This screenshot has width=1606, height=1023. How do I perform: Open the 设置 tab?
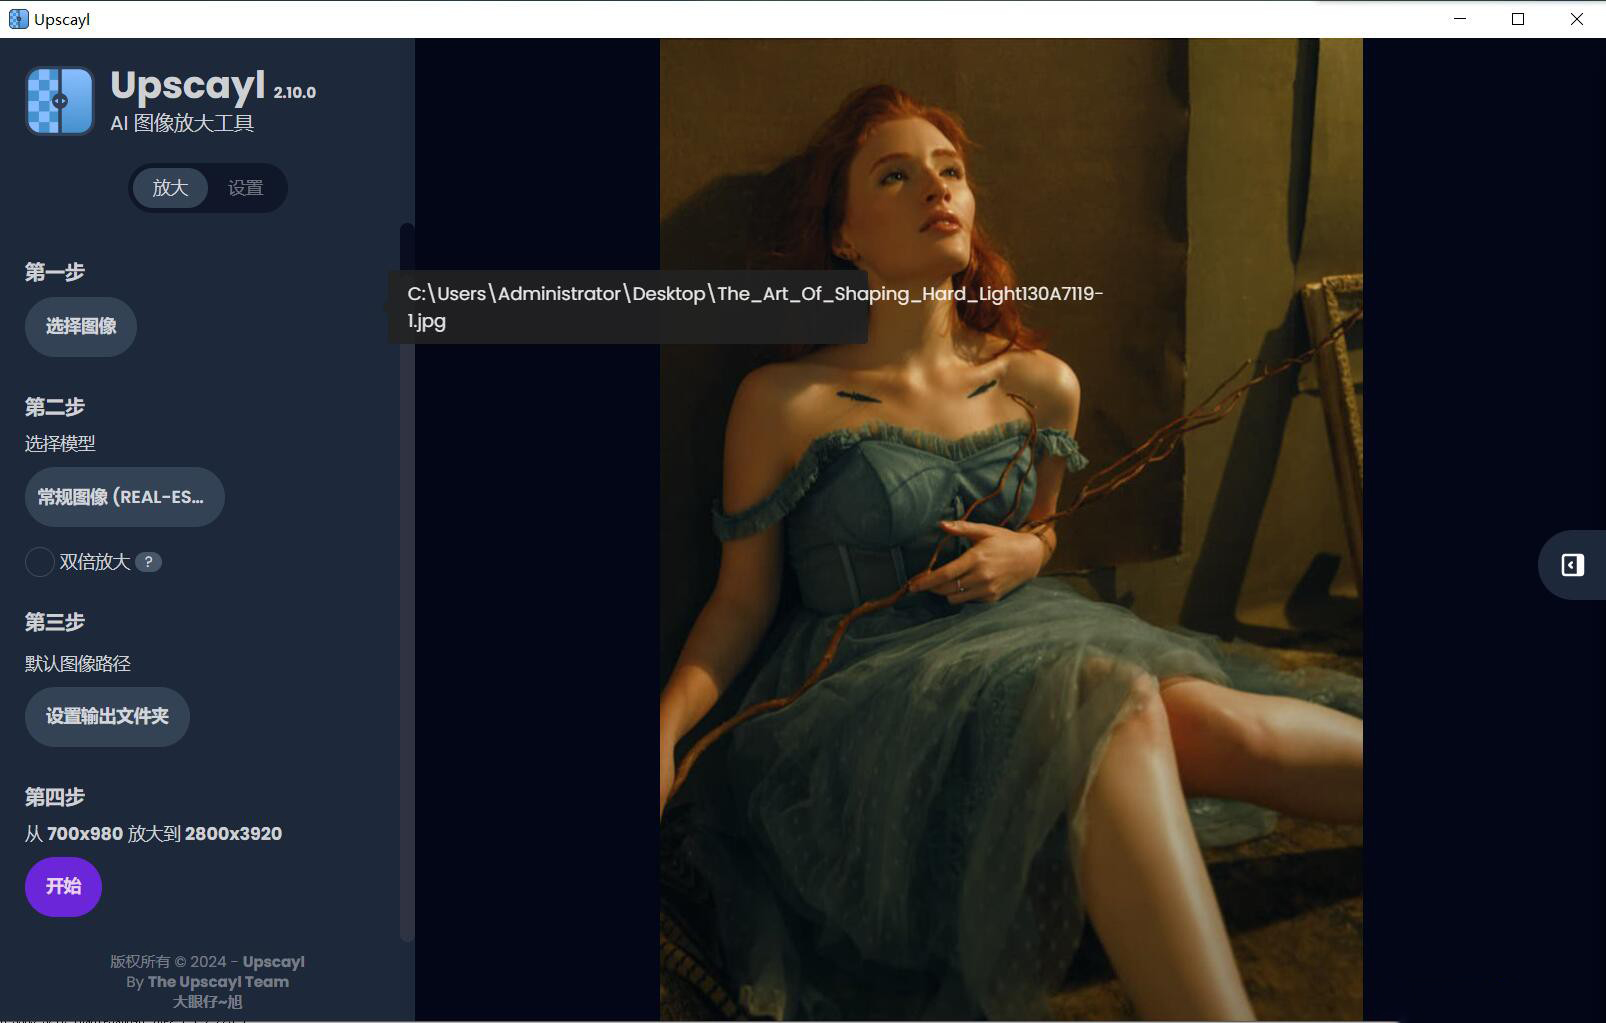click(x=245, y=188)
